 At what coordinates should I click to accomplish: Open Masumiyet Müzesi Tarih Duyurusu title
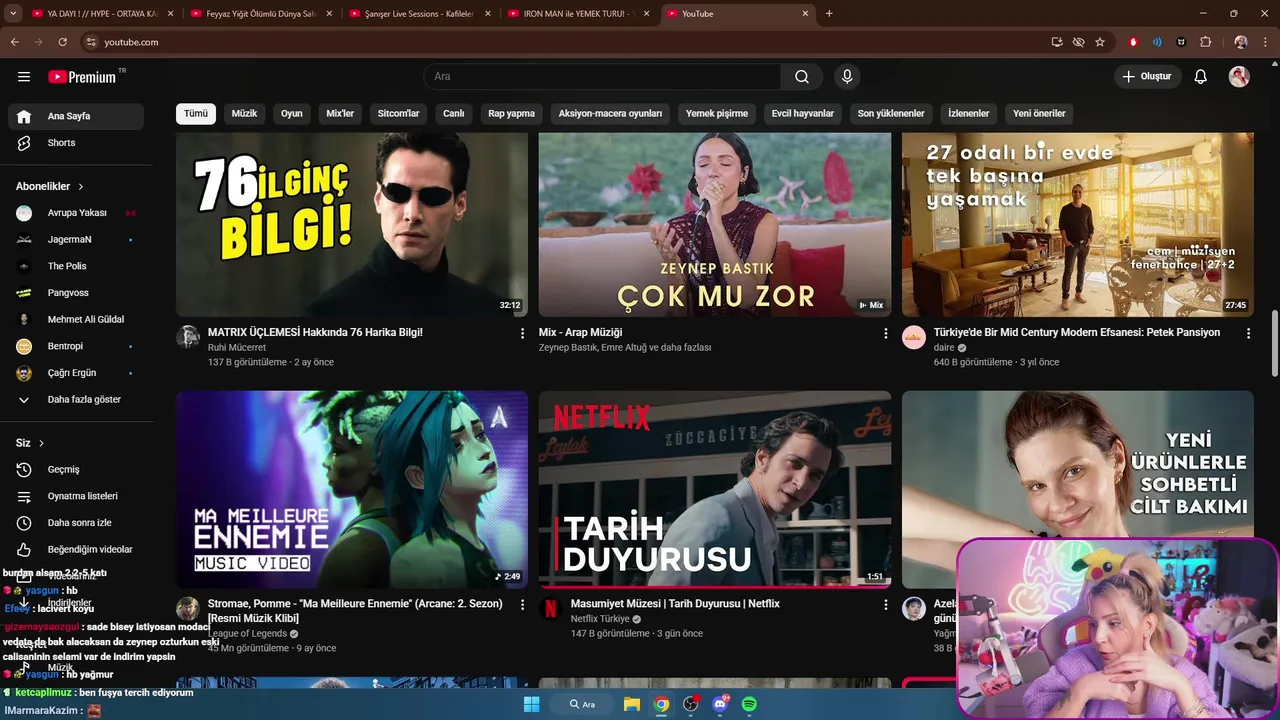[675, 604]
